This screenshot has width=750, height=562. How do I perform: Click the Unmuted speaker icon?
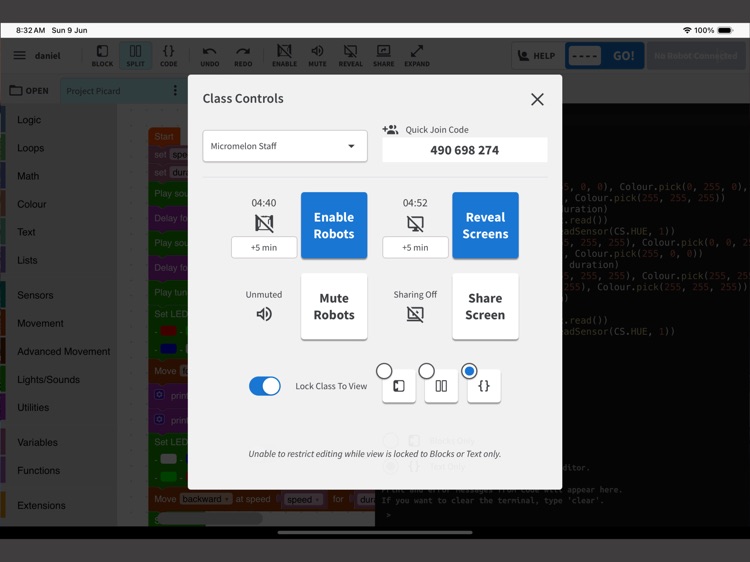coord(264,314)
